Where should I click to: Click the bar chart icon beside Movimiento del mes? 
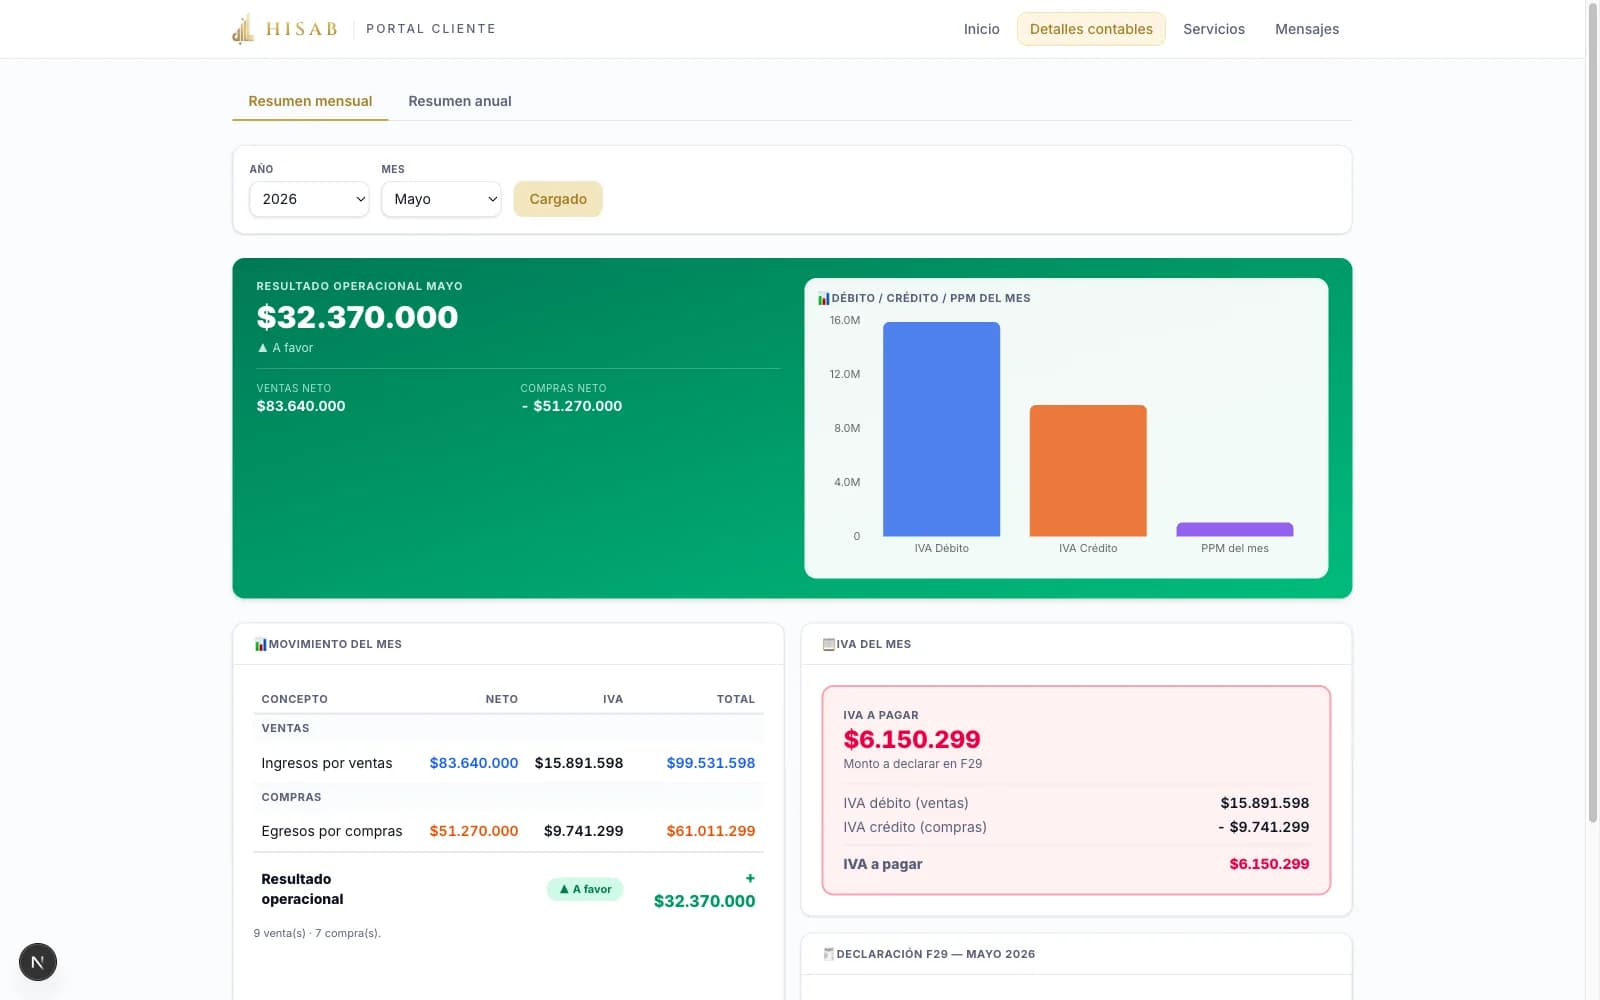[260, 644]
